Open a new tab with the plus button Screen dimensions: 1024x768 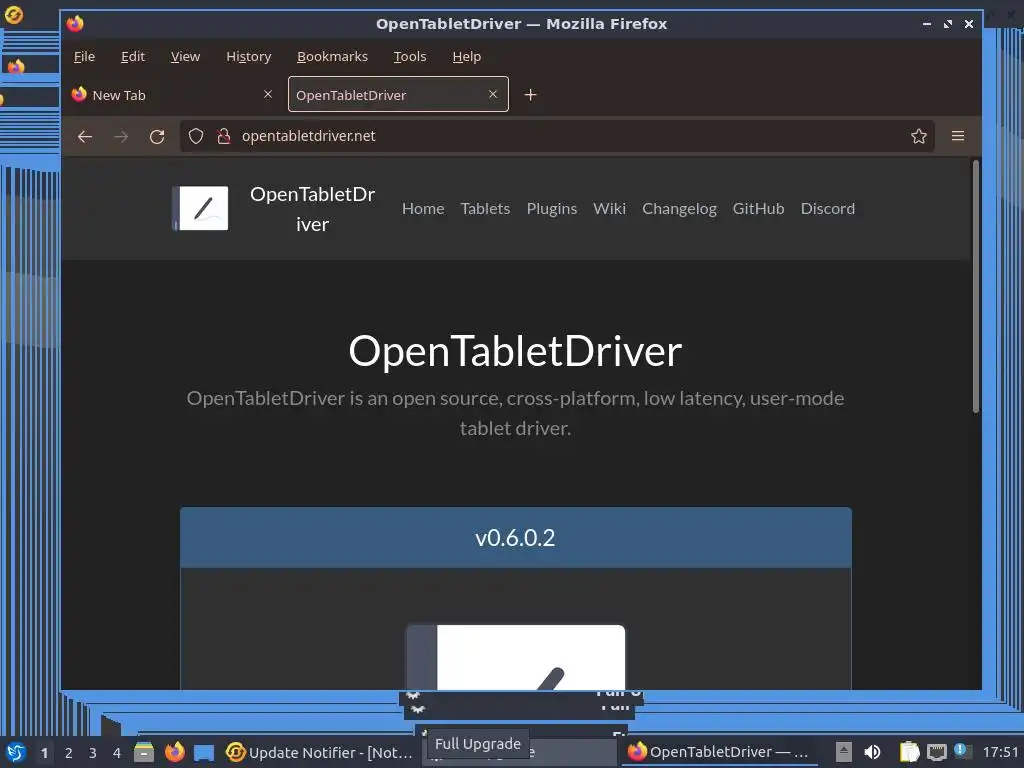(x=530, y=95)
